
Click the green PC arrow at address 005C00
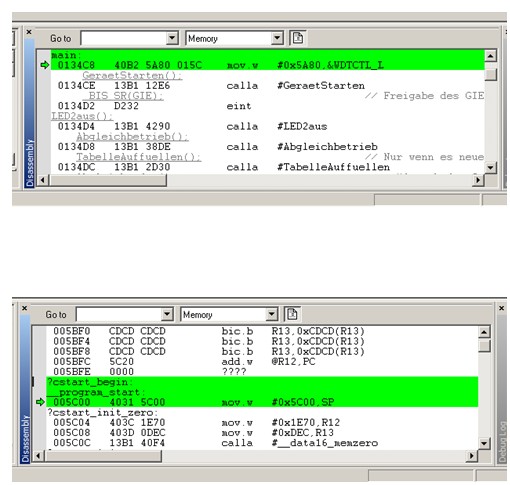tap(40, 402)
